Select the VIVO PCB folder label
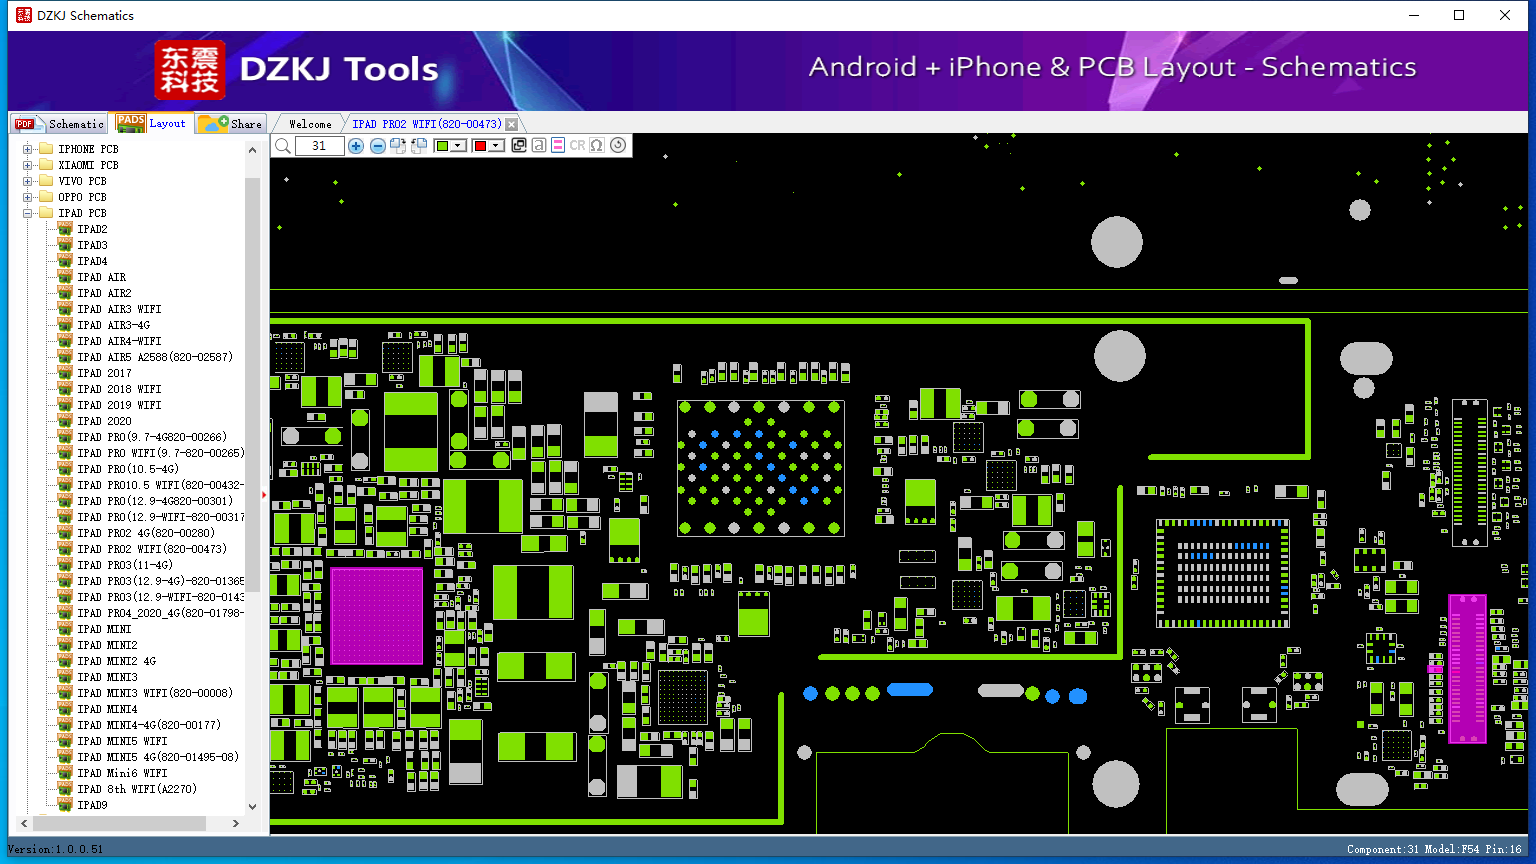 [x=82, y=181]
